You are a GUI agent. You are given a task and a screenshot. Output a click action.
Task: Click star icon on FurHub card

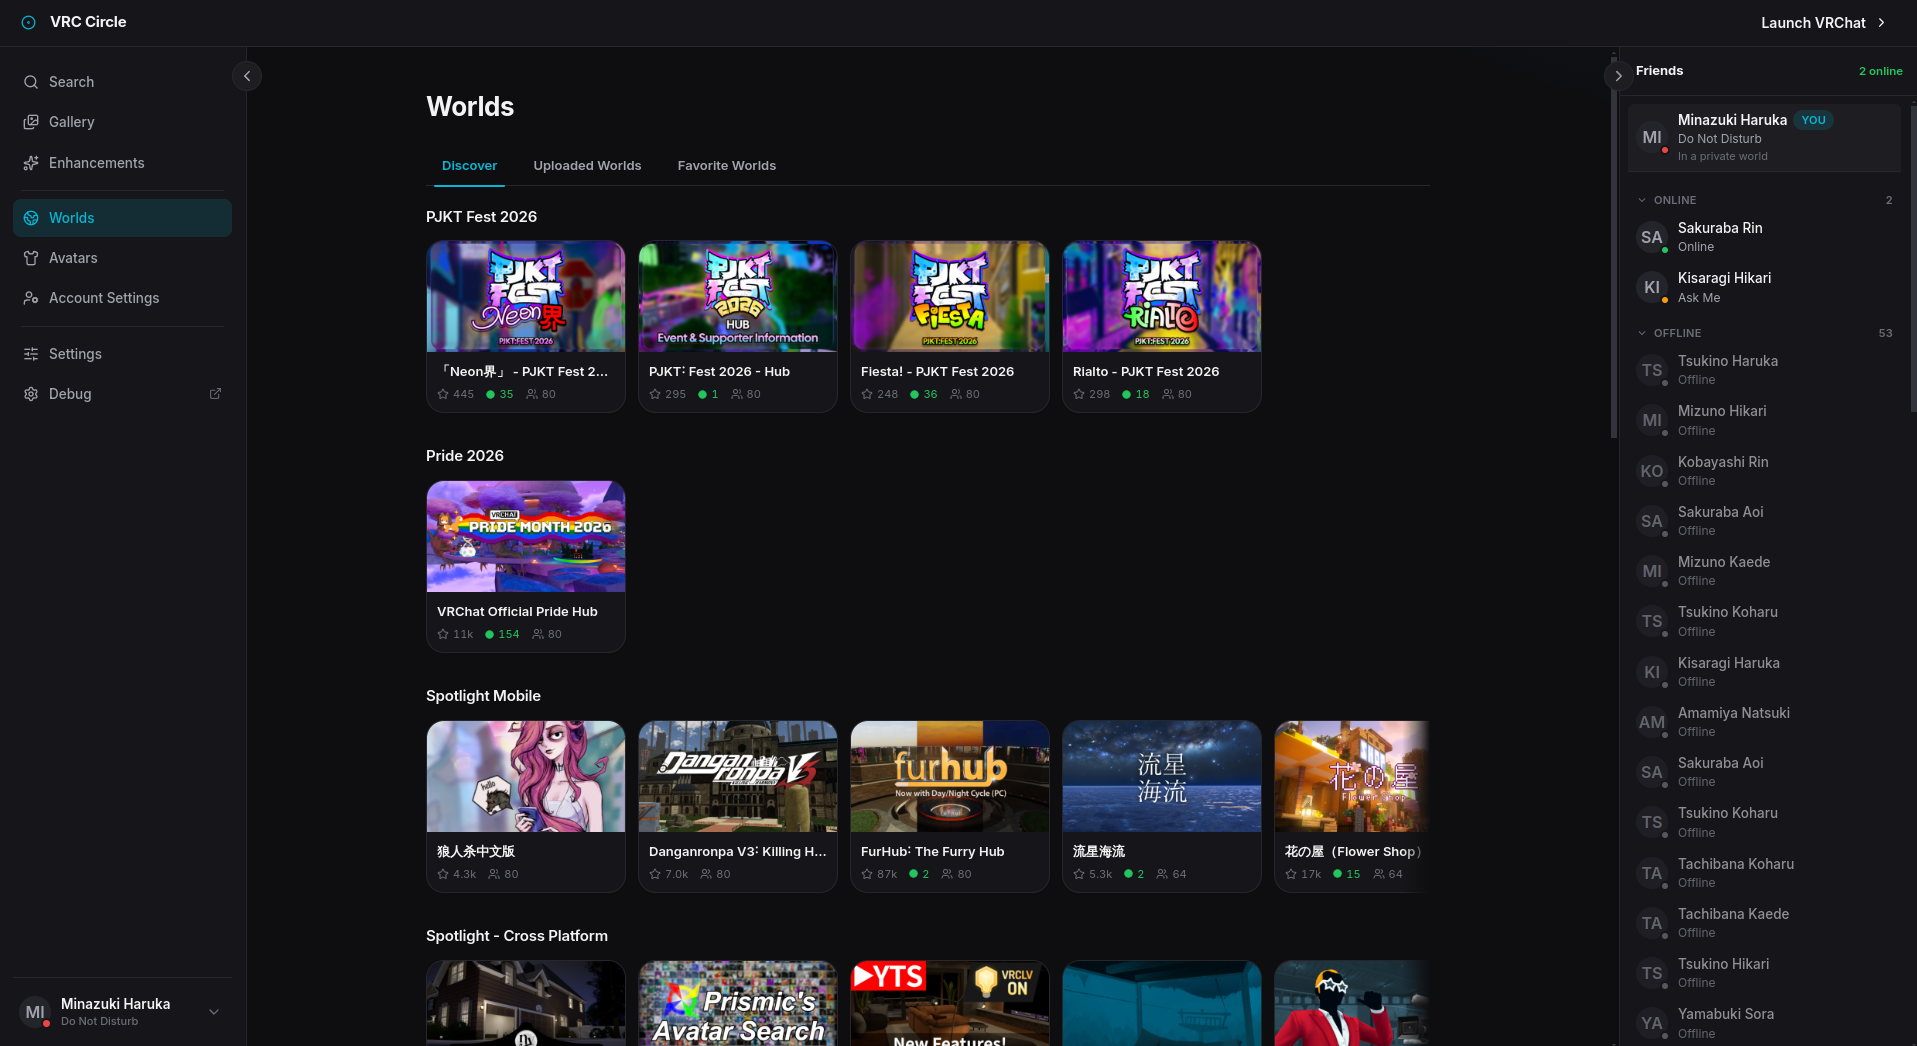[x=867, y=874]
